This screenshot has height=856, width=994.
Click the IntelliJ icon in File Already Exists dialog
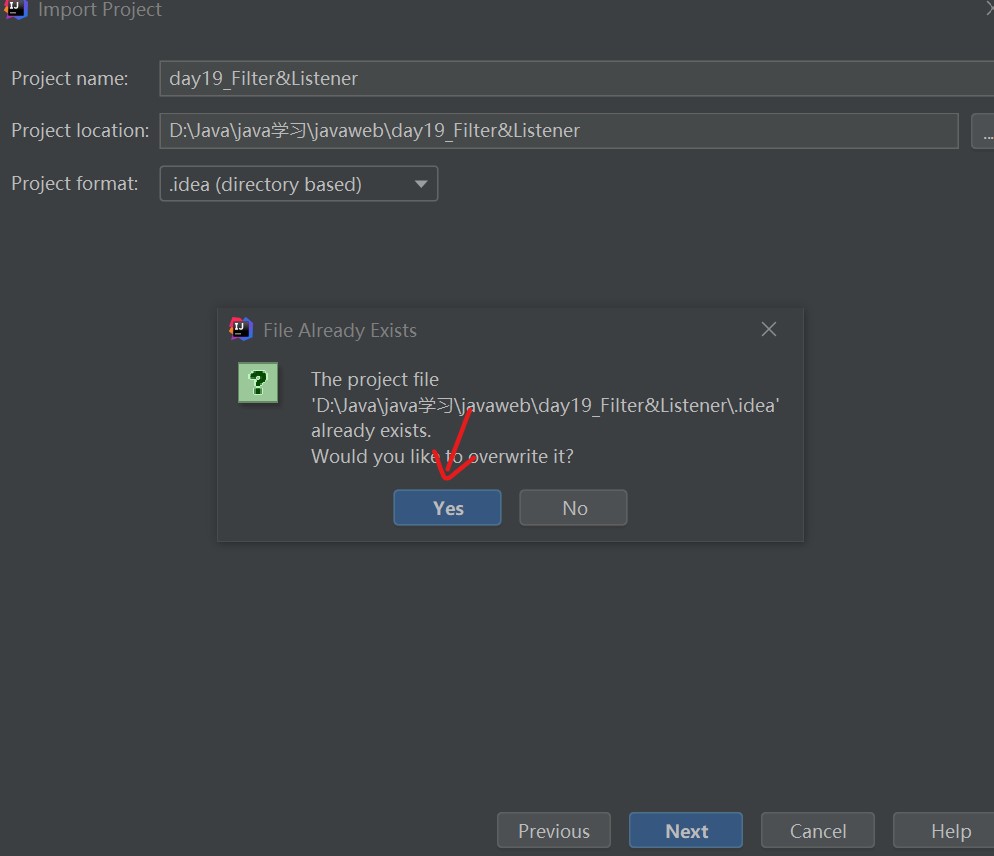[240, 329]
